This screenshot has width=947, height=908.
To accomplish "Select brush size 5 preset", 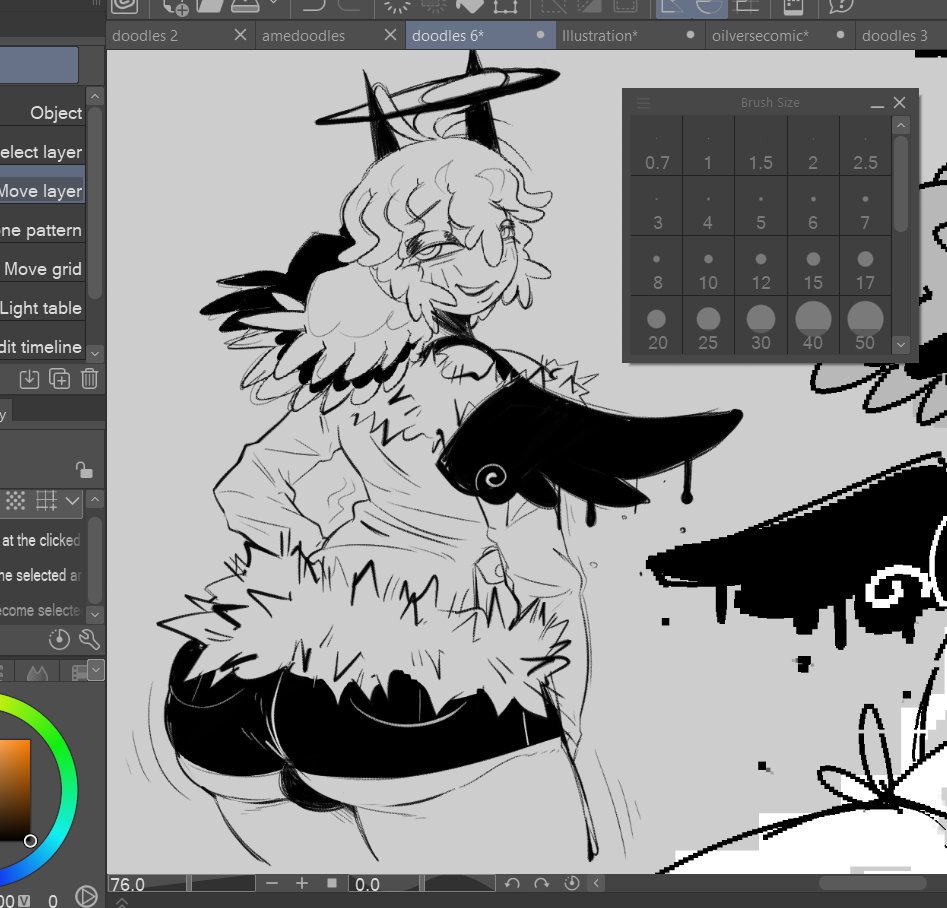I will (x=760, y=207).
